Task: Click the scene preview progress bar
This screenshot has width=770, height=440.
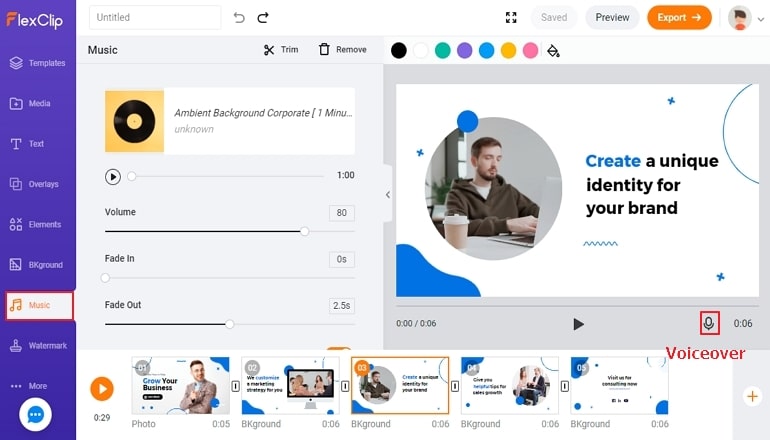Action: click(578, 306)
